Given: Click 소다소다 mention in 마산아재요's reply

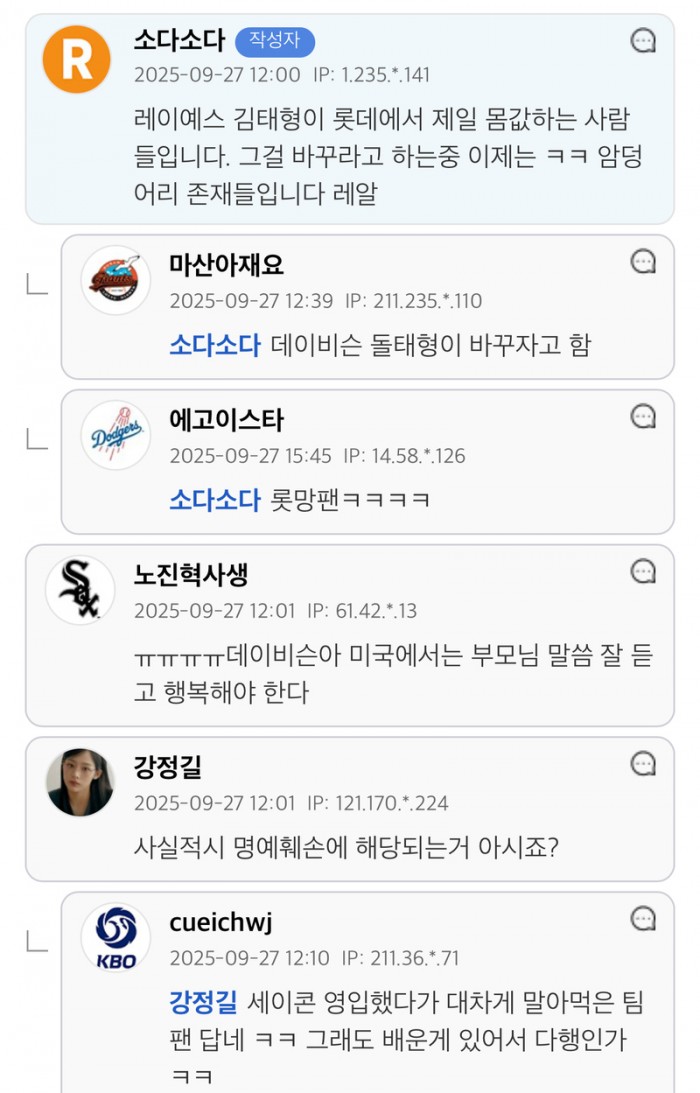Looking at the screenshot, I should (214, 345).
